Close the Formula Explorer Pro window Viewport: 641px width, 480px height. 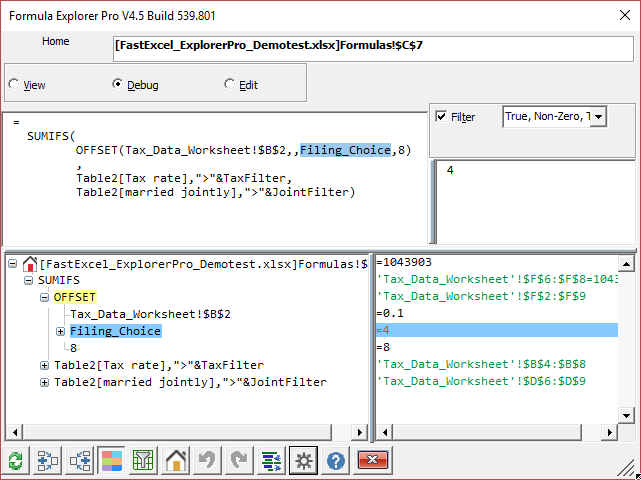[625, 16]
